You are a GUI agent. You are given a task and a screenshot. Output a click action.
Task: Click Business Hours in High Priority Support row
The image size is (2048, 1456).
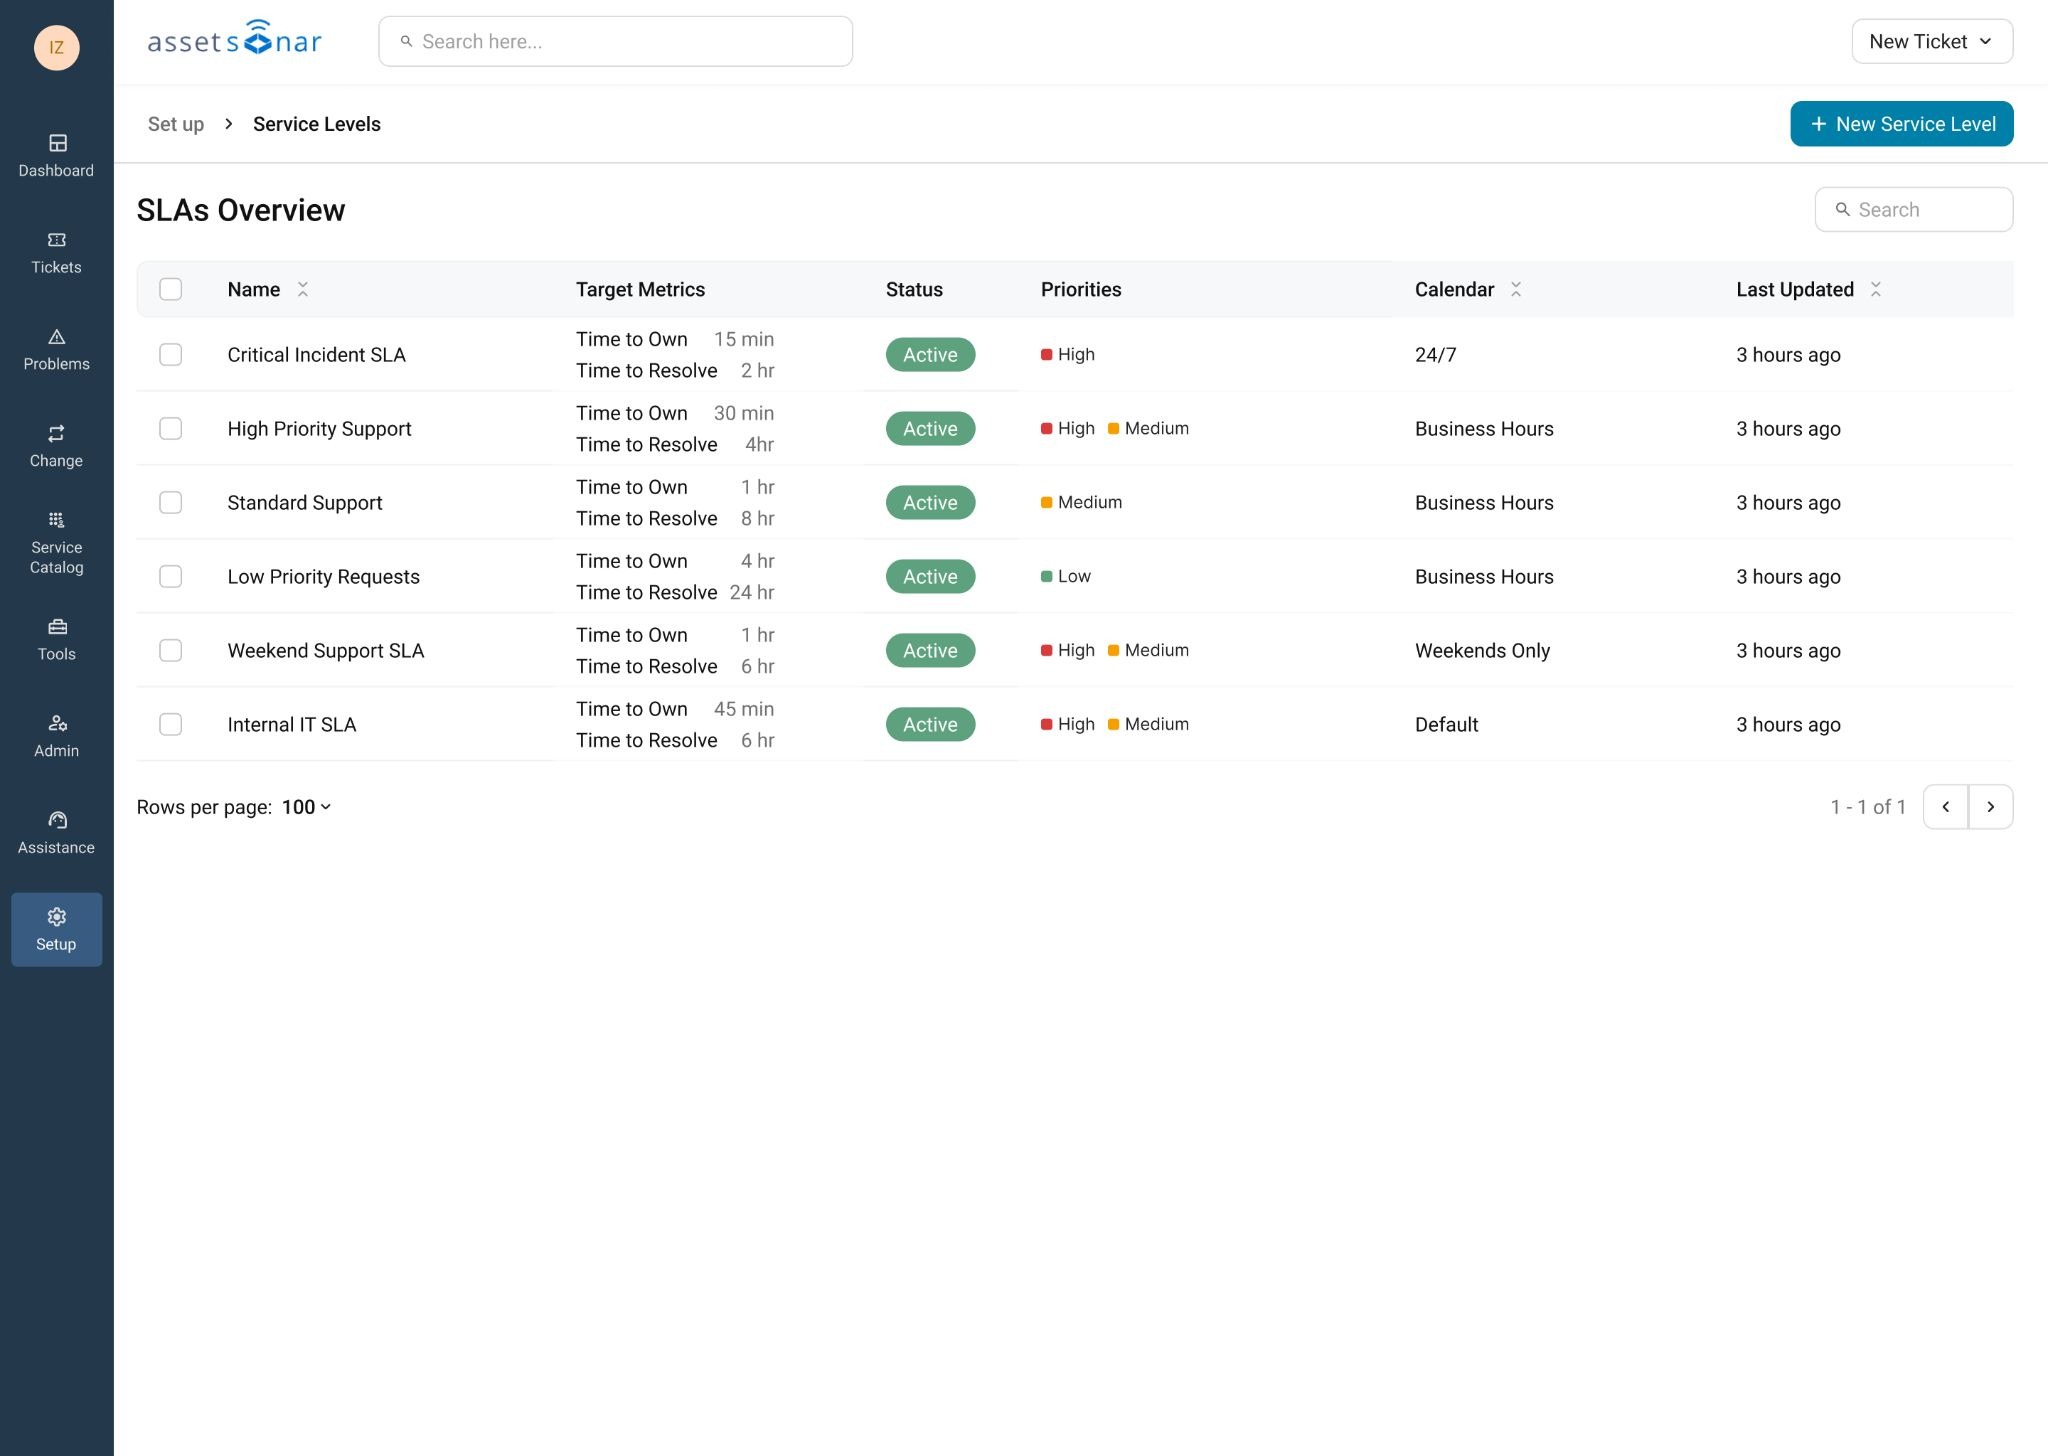1484,429
